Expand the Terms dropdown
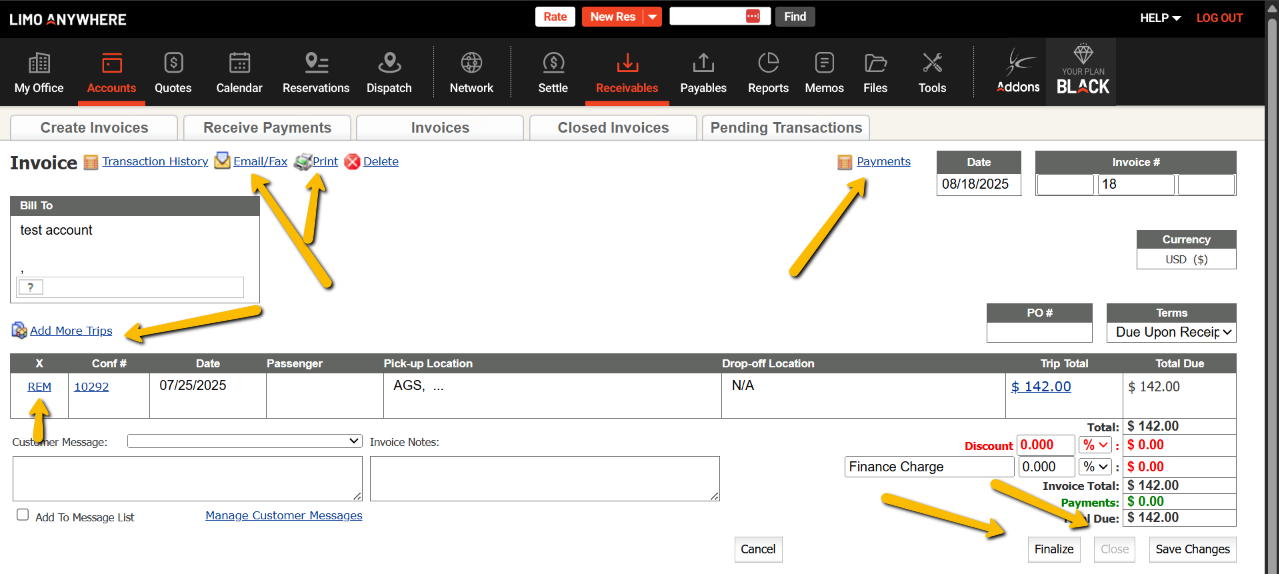Viewport: 1279px width, 574px height. 1171,332
